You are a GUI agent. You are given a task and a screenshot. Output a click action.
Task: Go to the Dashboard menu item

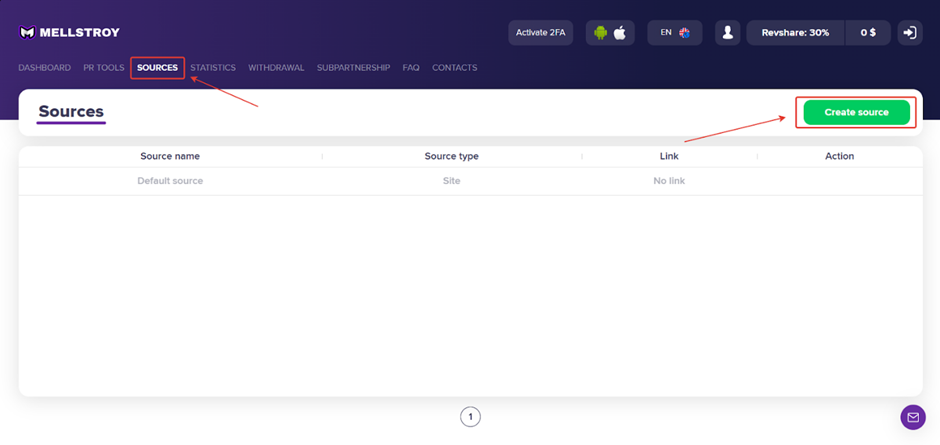point(44,68)
